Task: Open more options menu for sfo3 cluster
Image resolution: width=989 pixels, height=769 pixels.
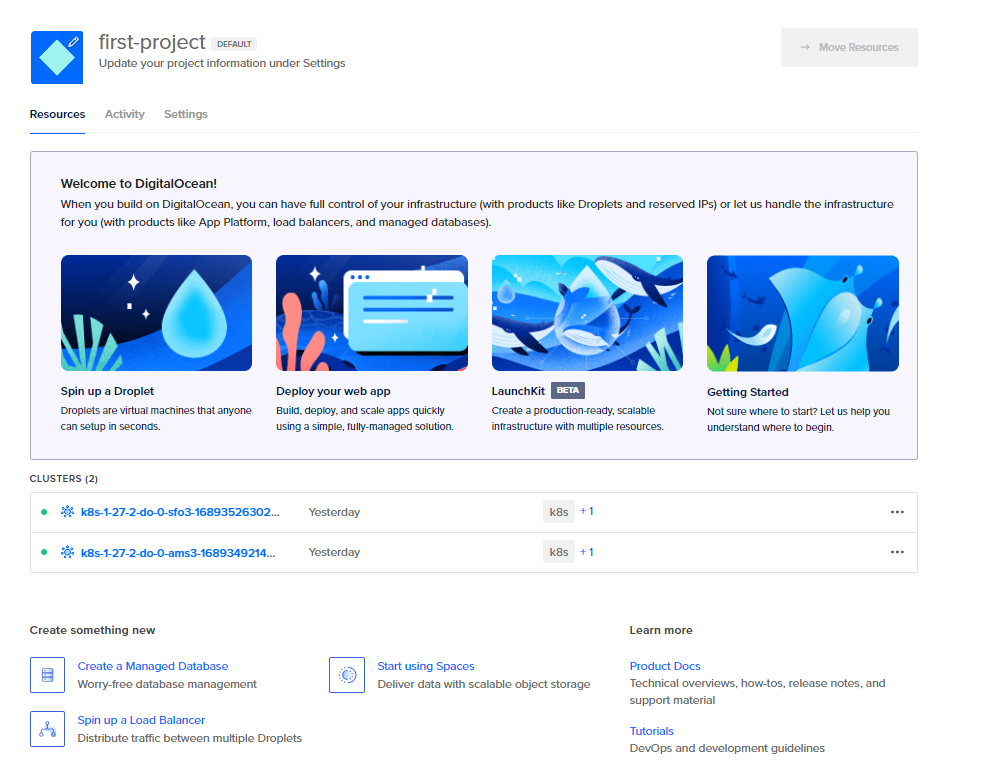Action: click(x=897, y=512)
